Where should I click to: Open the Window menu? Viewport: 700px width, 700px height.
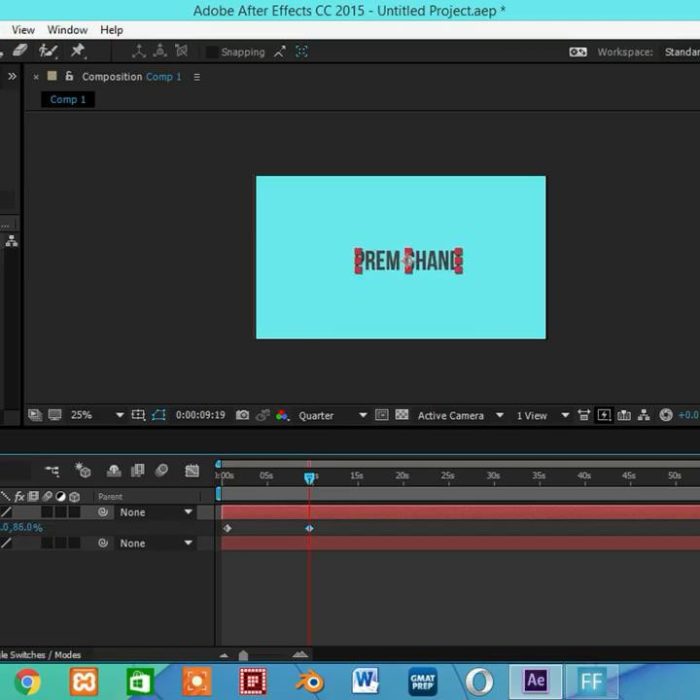pos(67,30)
